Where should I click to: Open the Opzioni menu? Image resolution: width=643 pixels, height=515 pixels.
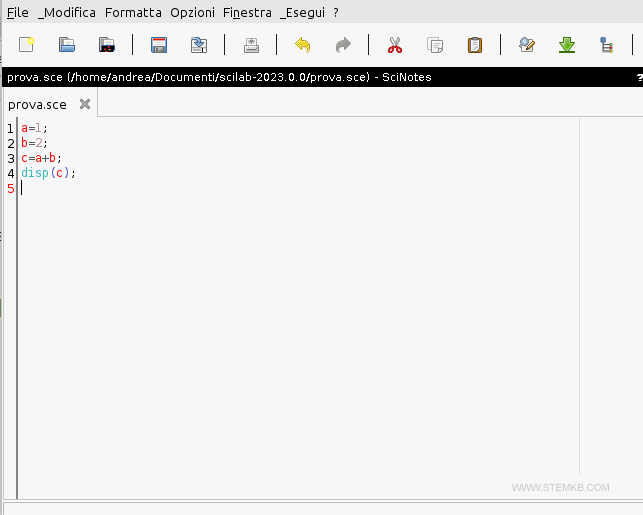point(193,13)
